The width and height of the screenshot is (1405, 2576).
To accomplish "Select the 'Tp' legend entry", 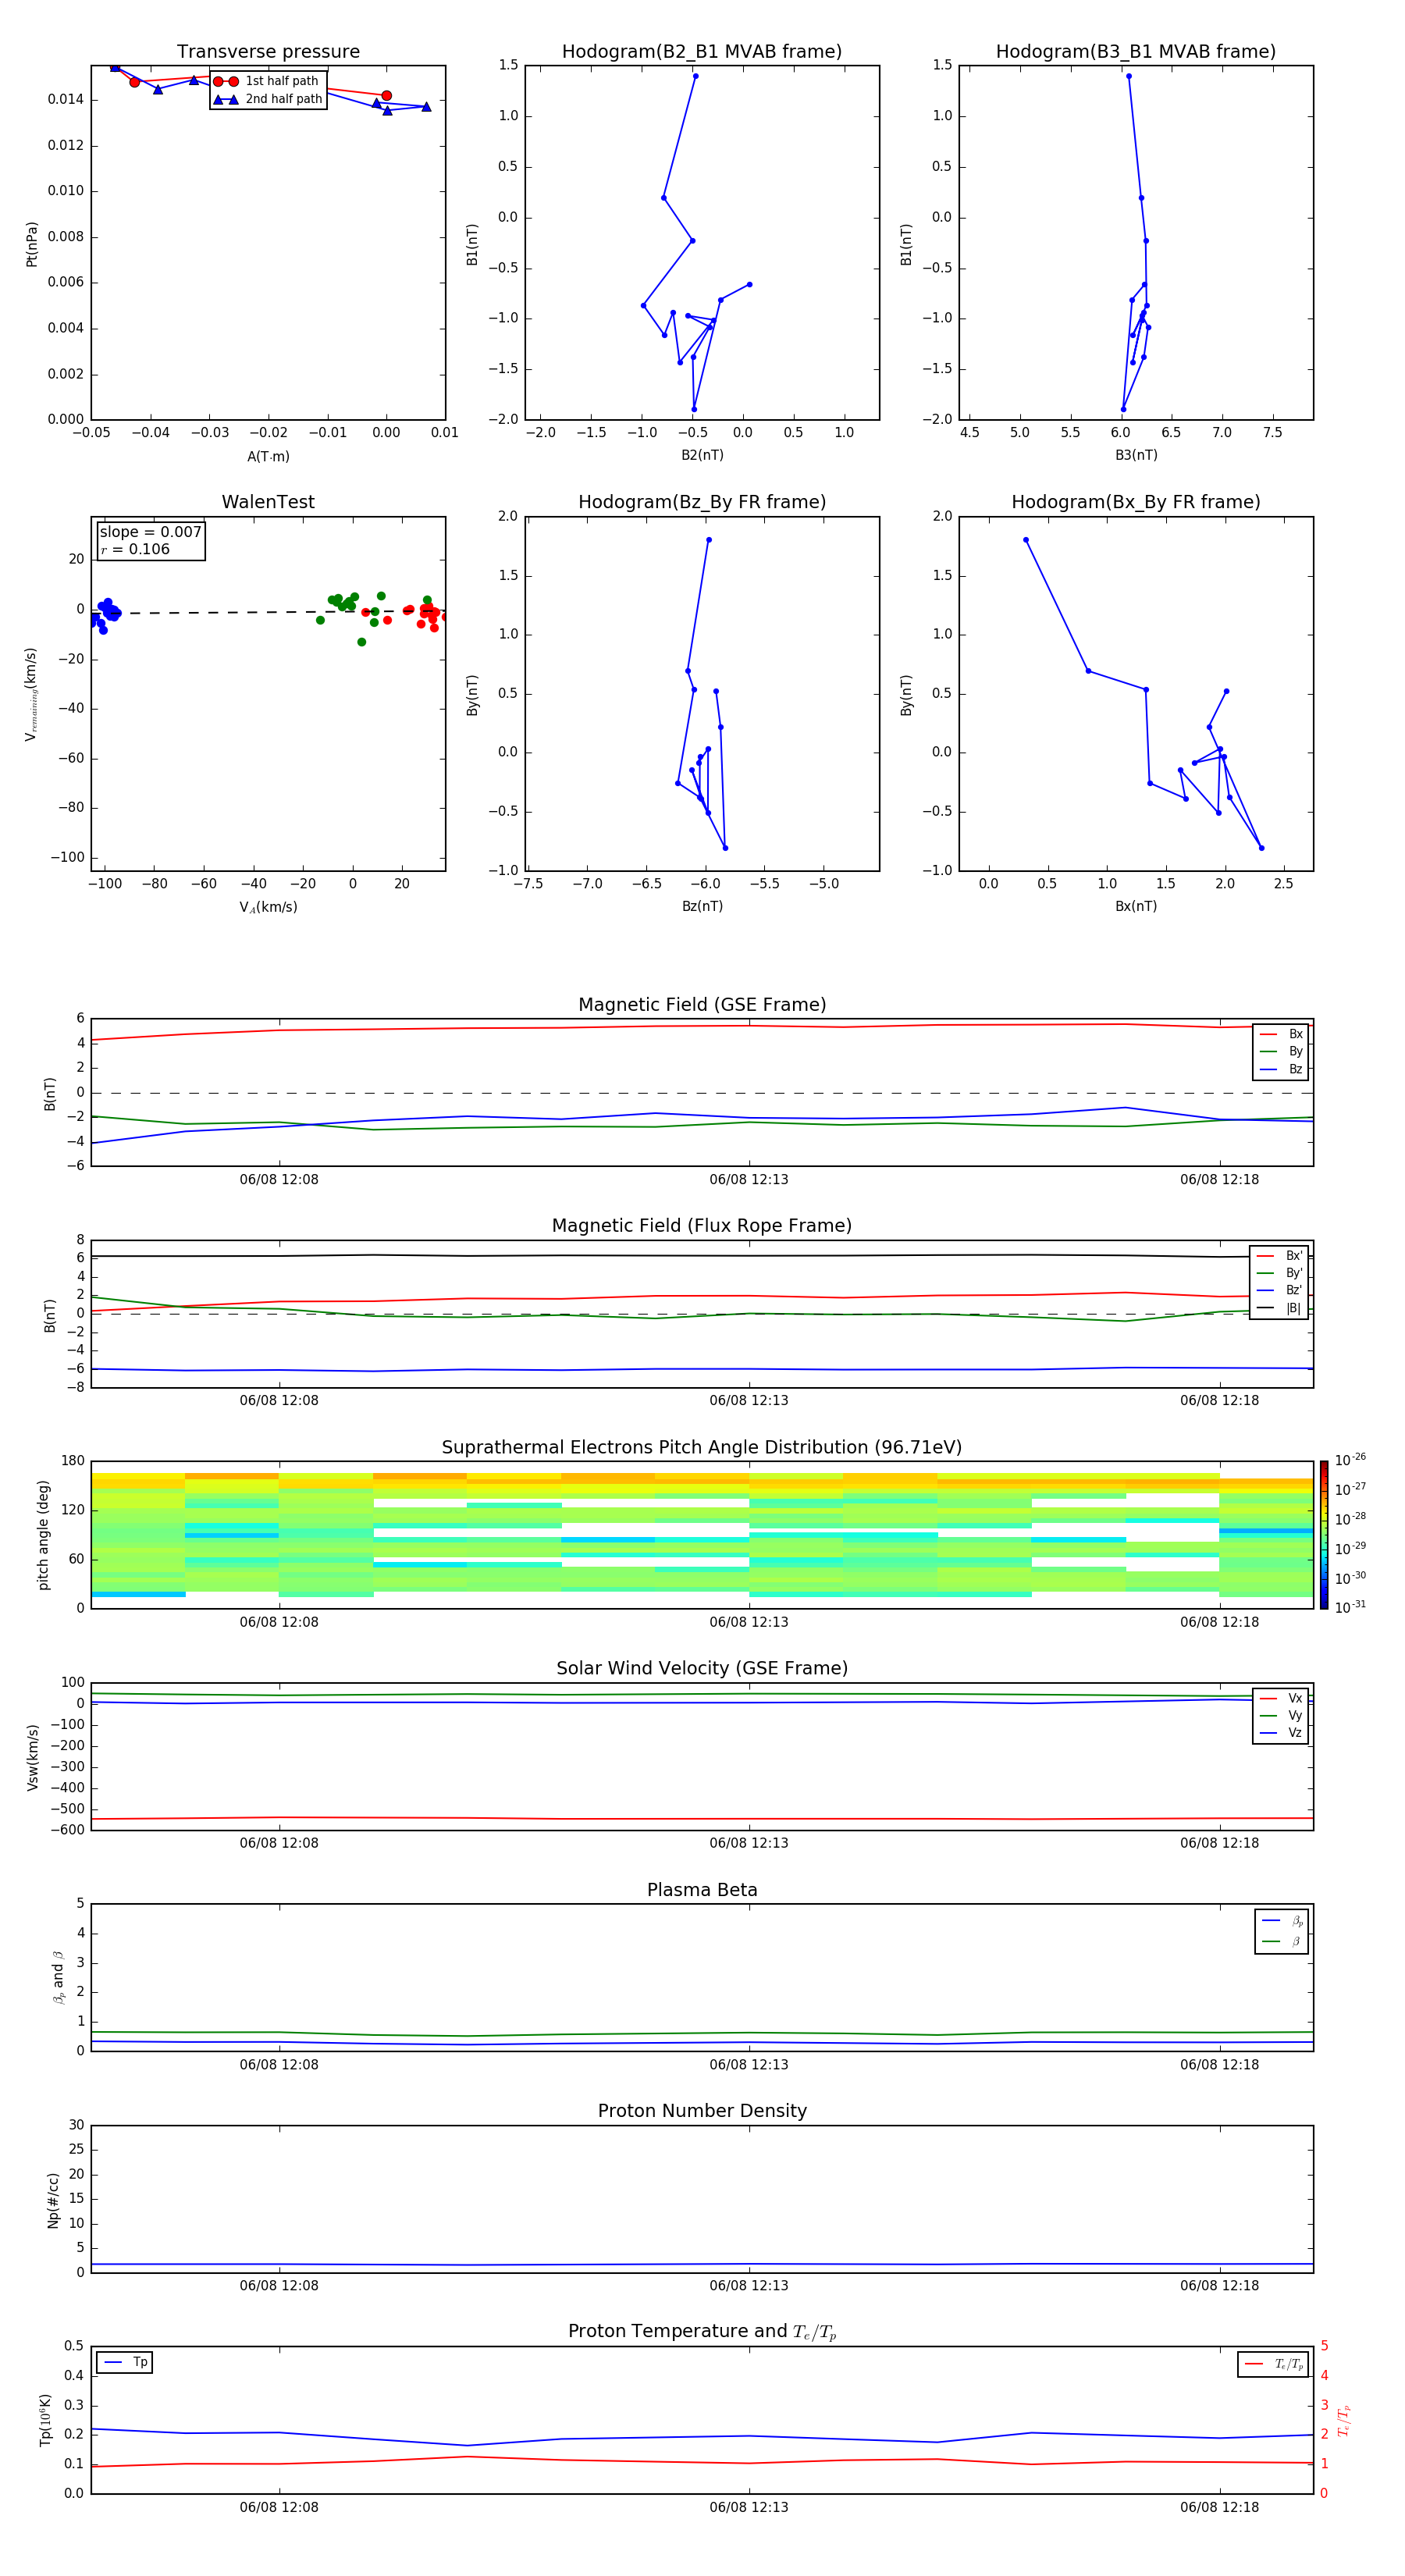I will click(125, 2363).
